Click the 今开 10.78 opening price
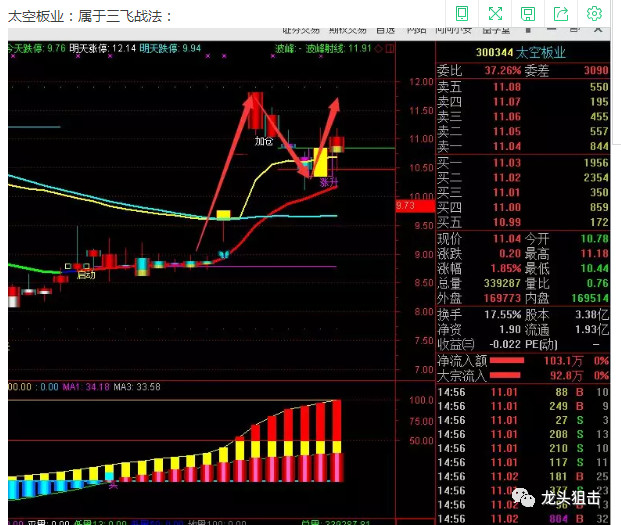The width and height of the screenshot is (621, 525). pos(594,238)
